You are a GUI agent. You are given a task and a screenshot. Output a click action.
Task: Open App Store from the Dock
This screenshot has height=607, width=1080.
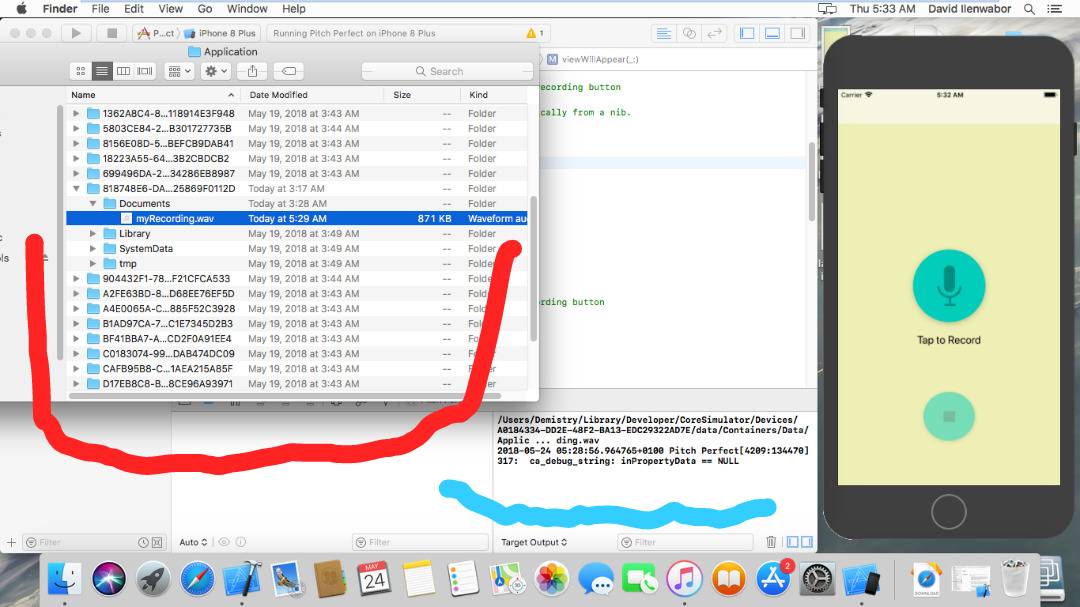click(773, 578)
